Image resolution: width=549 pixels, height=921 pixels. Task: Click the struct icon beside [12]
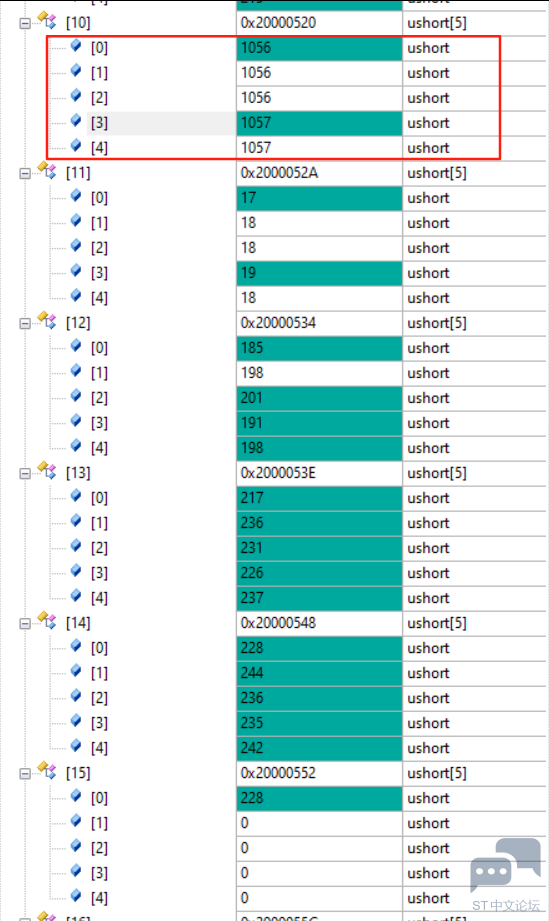pyautogui.click(x=46, y=321)
